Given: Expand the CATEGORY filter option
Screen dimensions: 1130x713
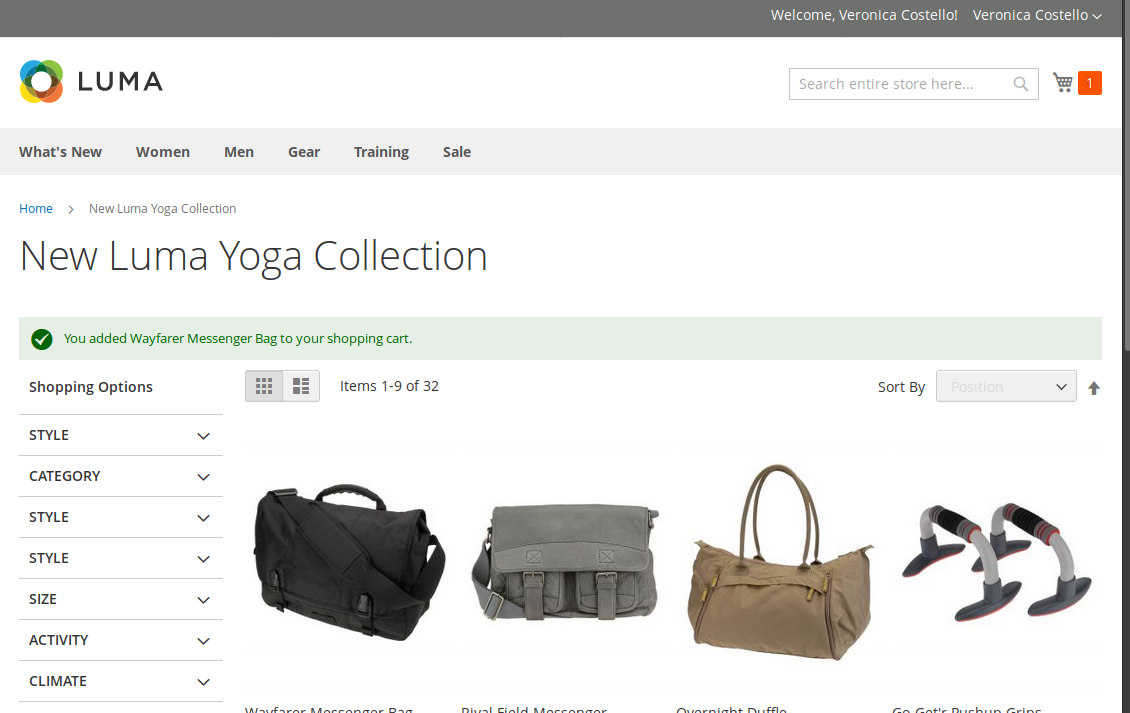Looking at the screenshot, I should point(120,476).
